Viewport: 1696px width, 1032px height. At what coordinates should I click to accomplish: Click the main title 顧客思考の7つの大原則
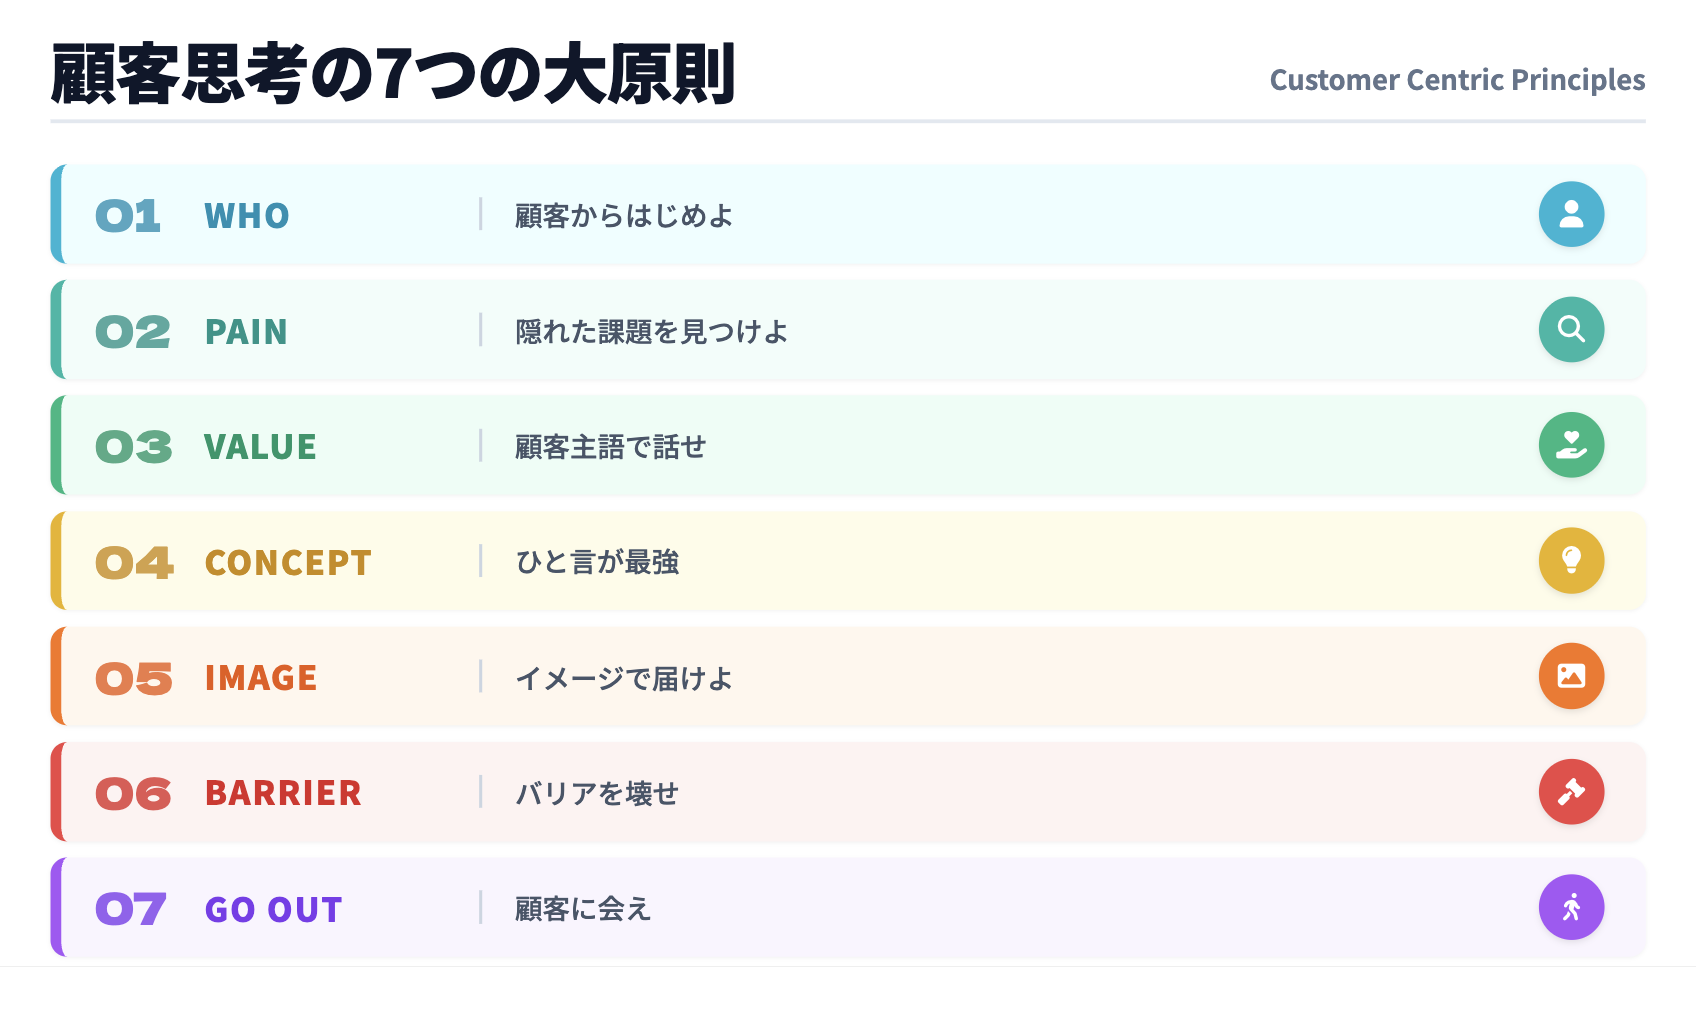pos(393,75)
